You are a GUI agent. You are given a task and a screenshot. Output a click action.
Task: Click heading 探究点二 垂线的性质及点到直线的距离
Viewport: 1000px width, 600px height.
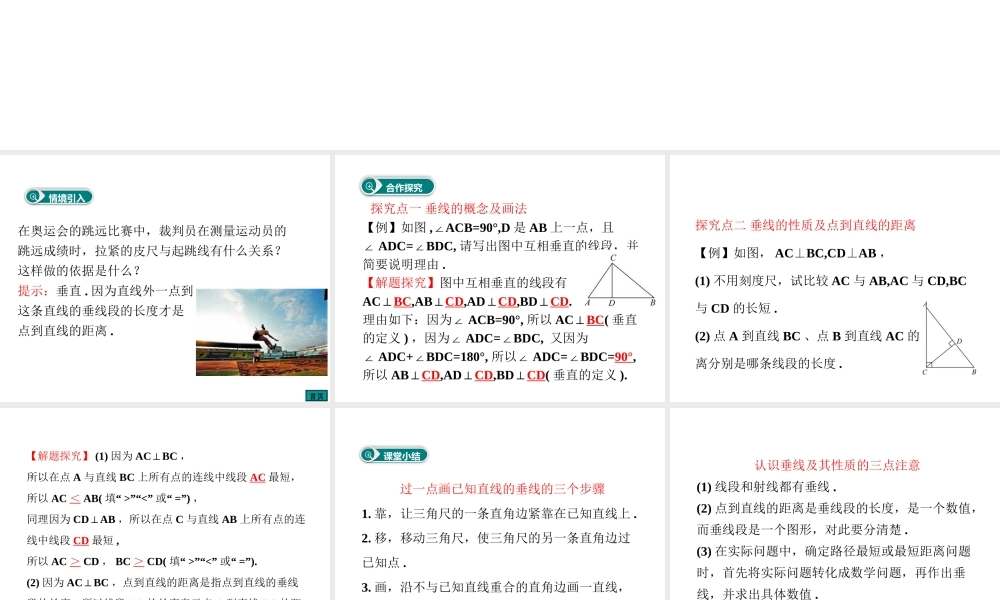805,225
